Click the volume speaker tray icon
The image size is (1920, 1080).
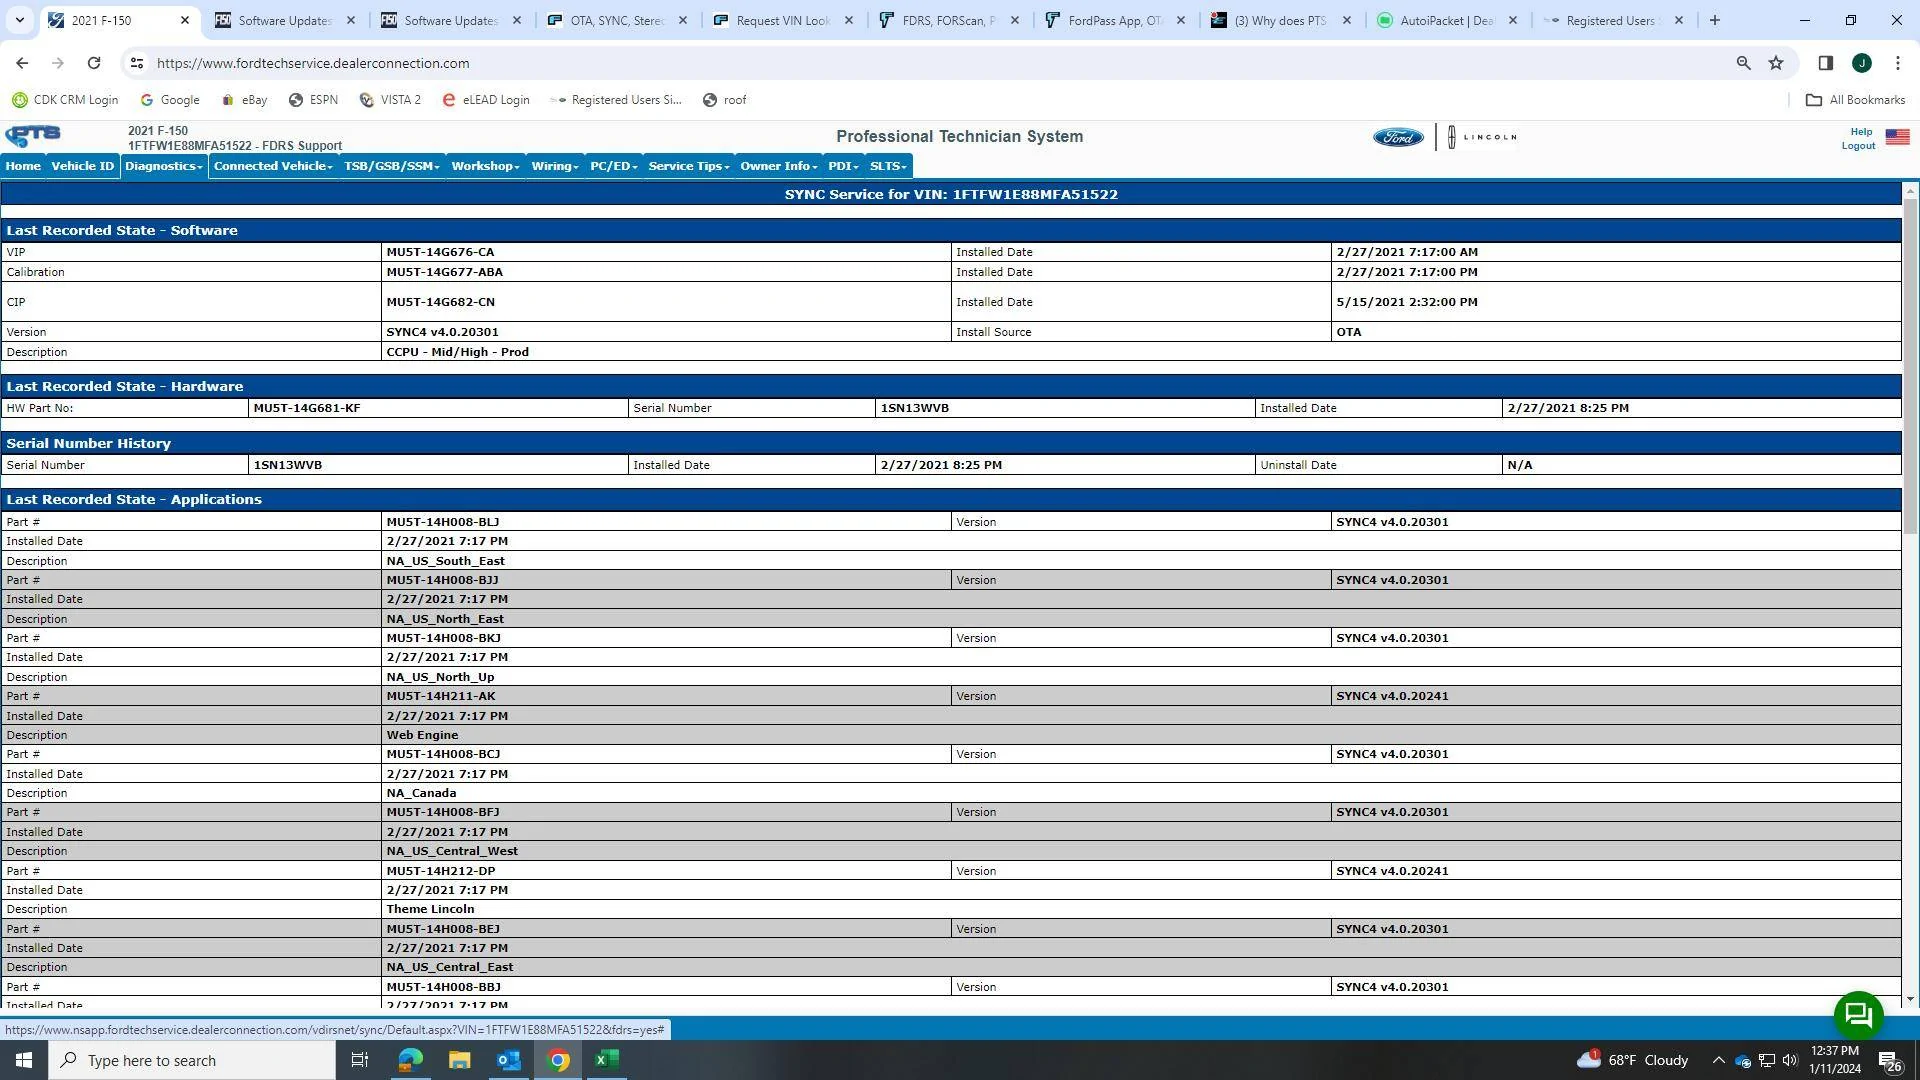(1790, 1060)
